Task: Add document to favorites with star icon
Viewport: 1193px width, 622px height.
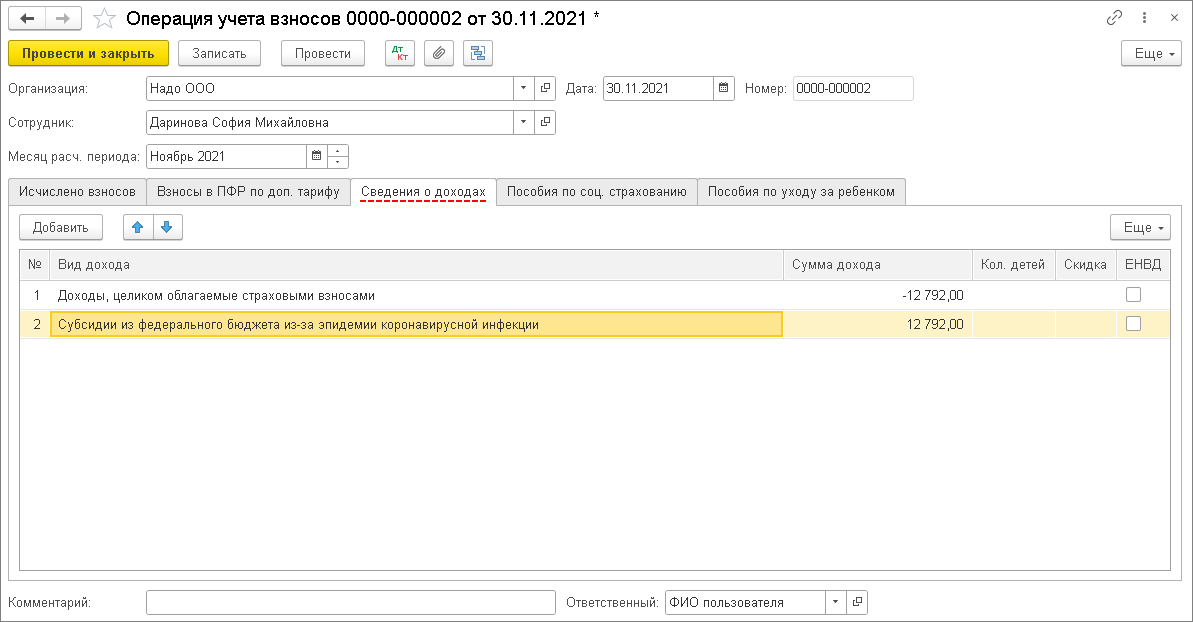Action: point(104,18)
